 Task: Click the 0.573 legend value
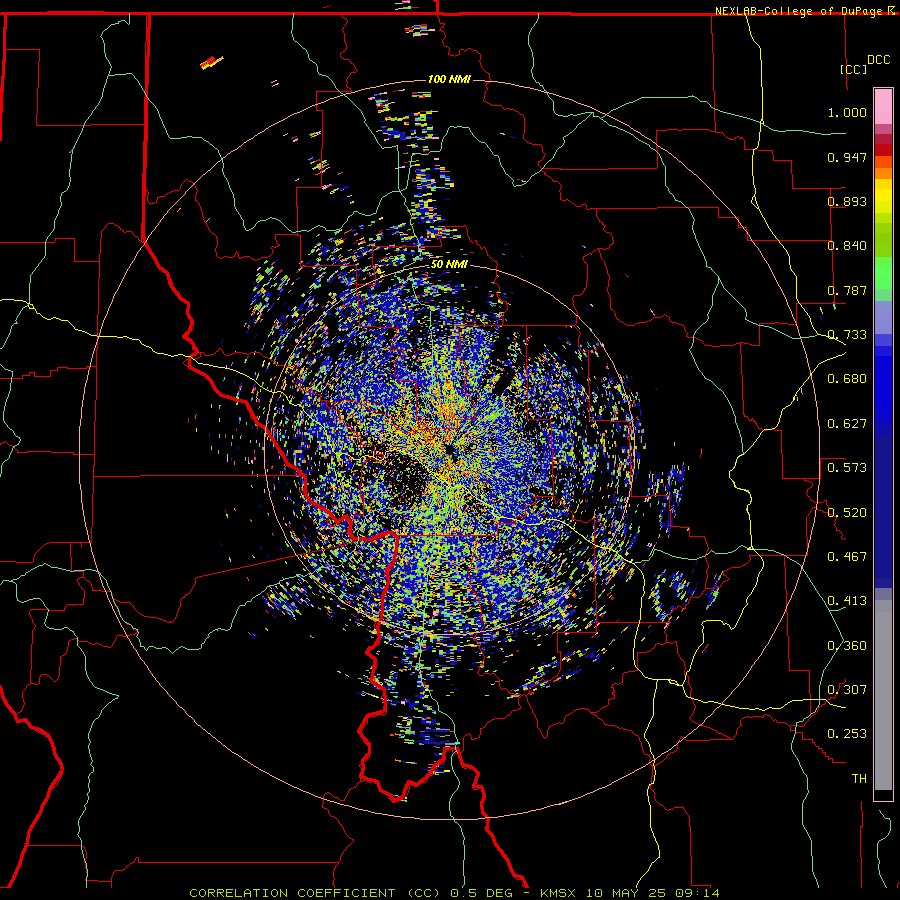847,468
